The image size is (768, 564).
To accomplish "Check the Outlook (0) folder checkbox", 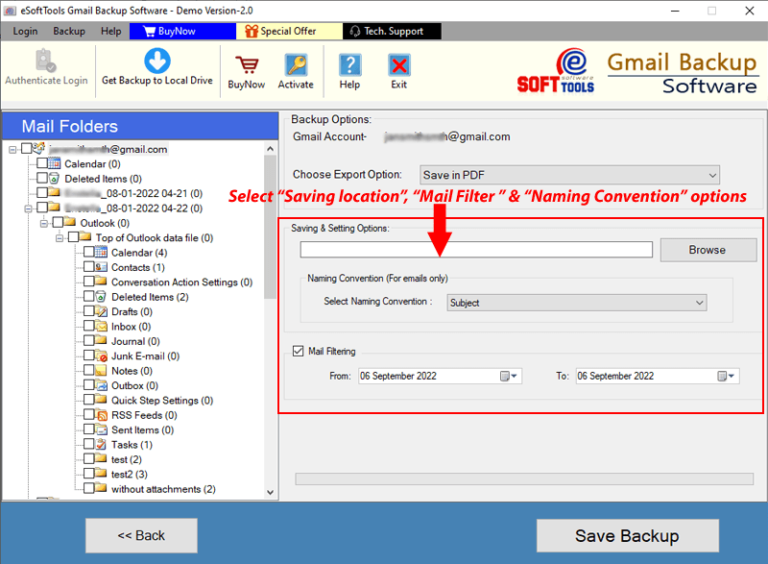I will (58, 222).
